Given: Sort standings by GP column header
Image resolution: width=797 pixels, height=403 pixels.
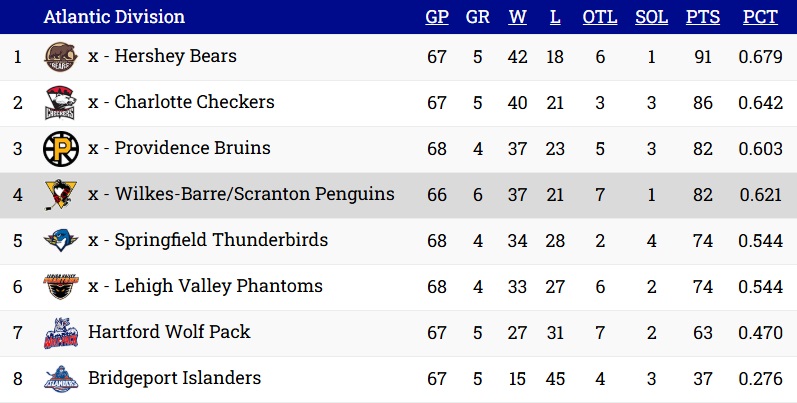Looking at the screenshot, I should point(437,17).
